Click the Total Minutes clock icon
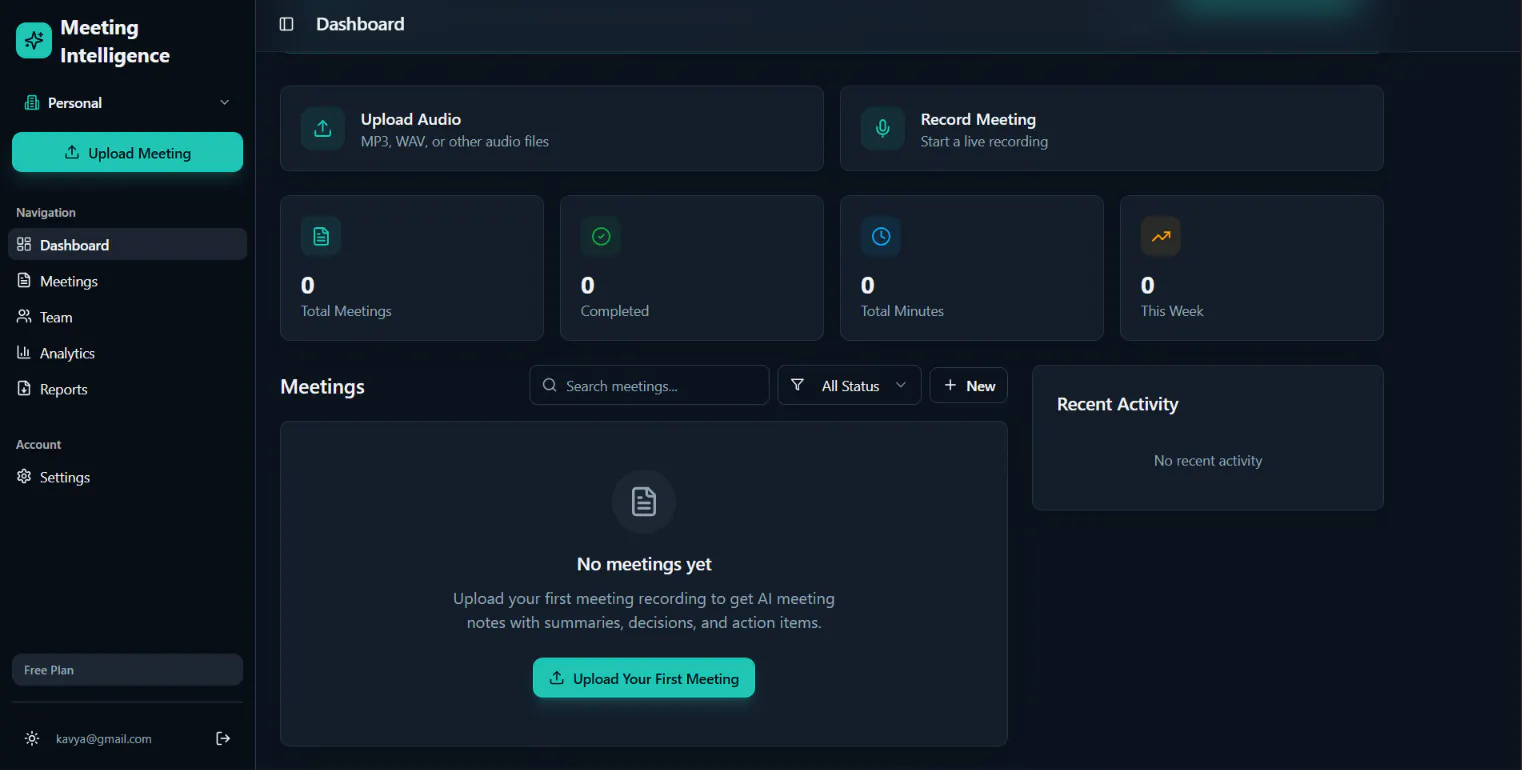The width and height of the screenshot is (1522, 770). pos(881,236)
